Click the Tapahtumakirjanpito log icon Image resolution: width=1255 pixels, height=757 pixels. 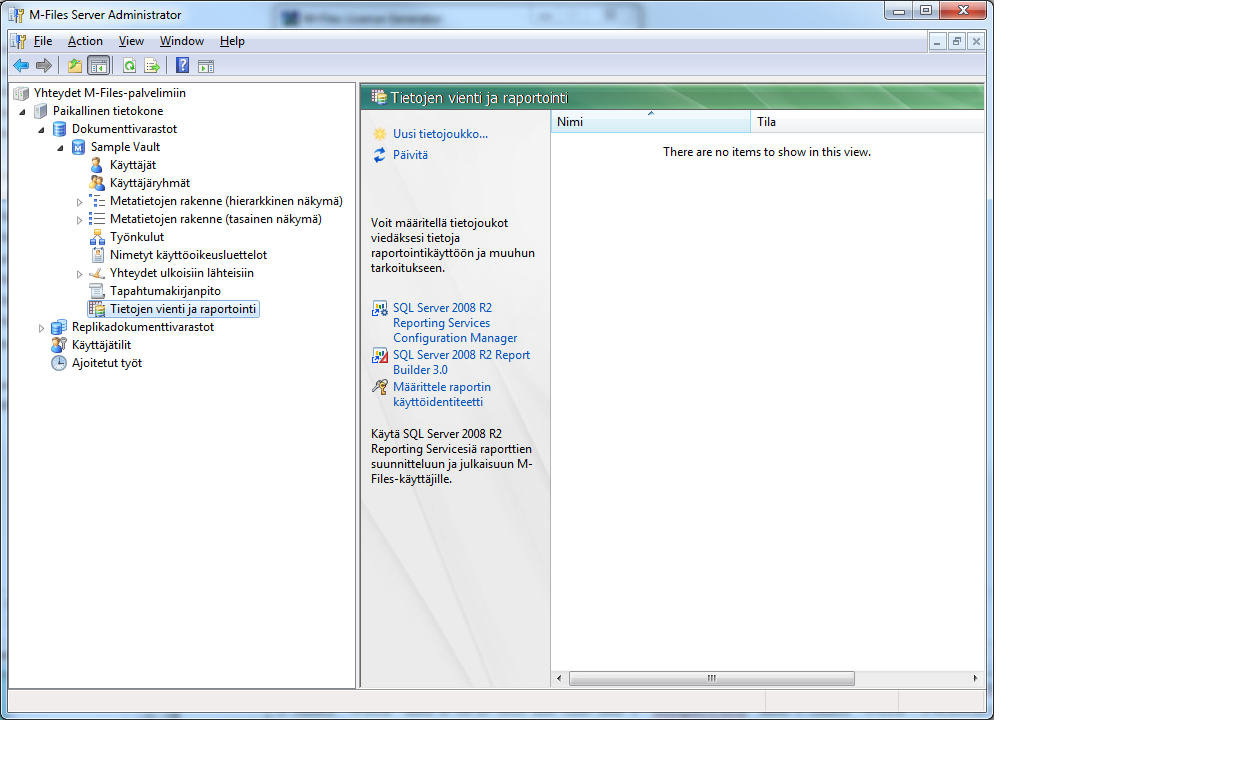97,291
